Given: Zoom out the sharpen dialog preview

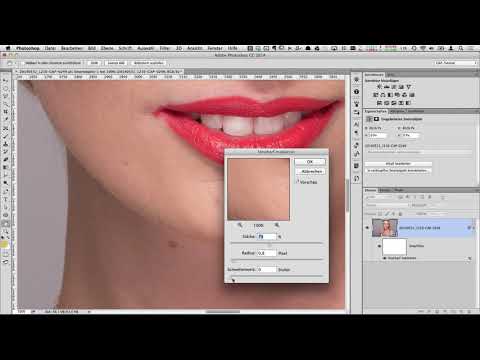Looking at the screenshot, I should coord(240,225).
